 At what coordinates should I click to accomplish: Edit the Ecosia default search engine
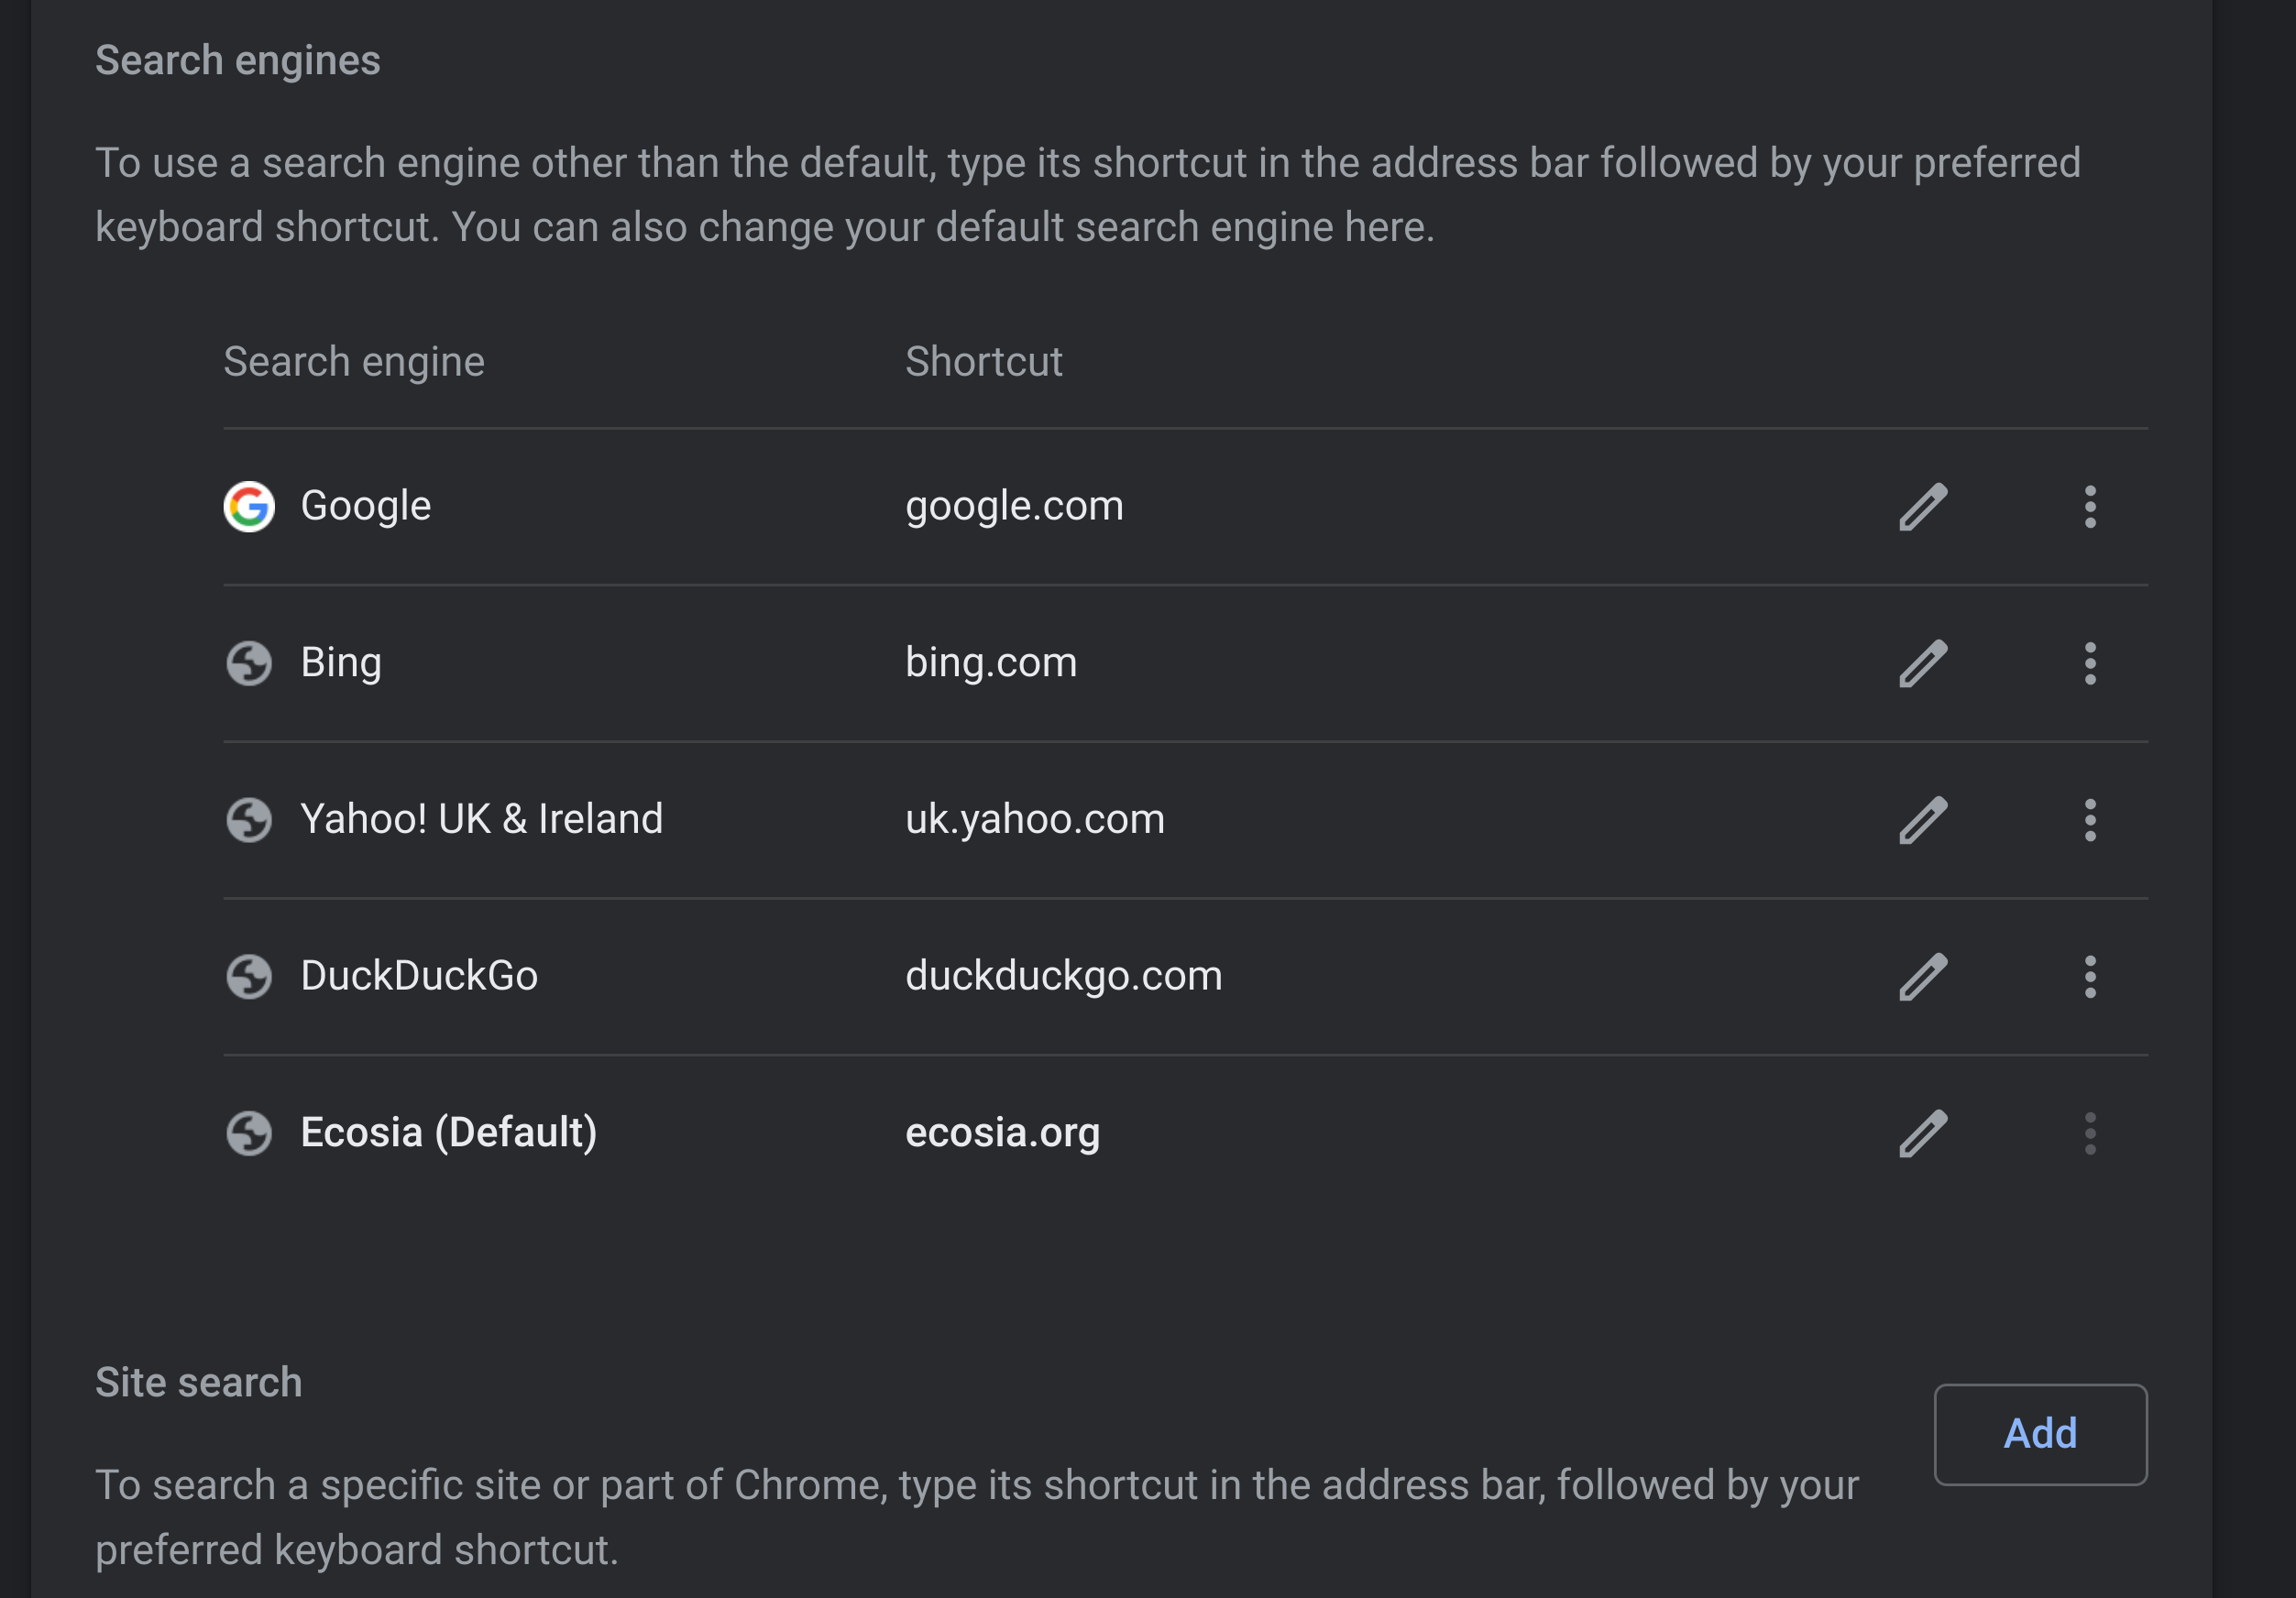(x=1923, y=1133)
